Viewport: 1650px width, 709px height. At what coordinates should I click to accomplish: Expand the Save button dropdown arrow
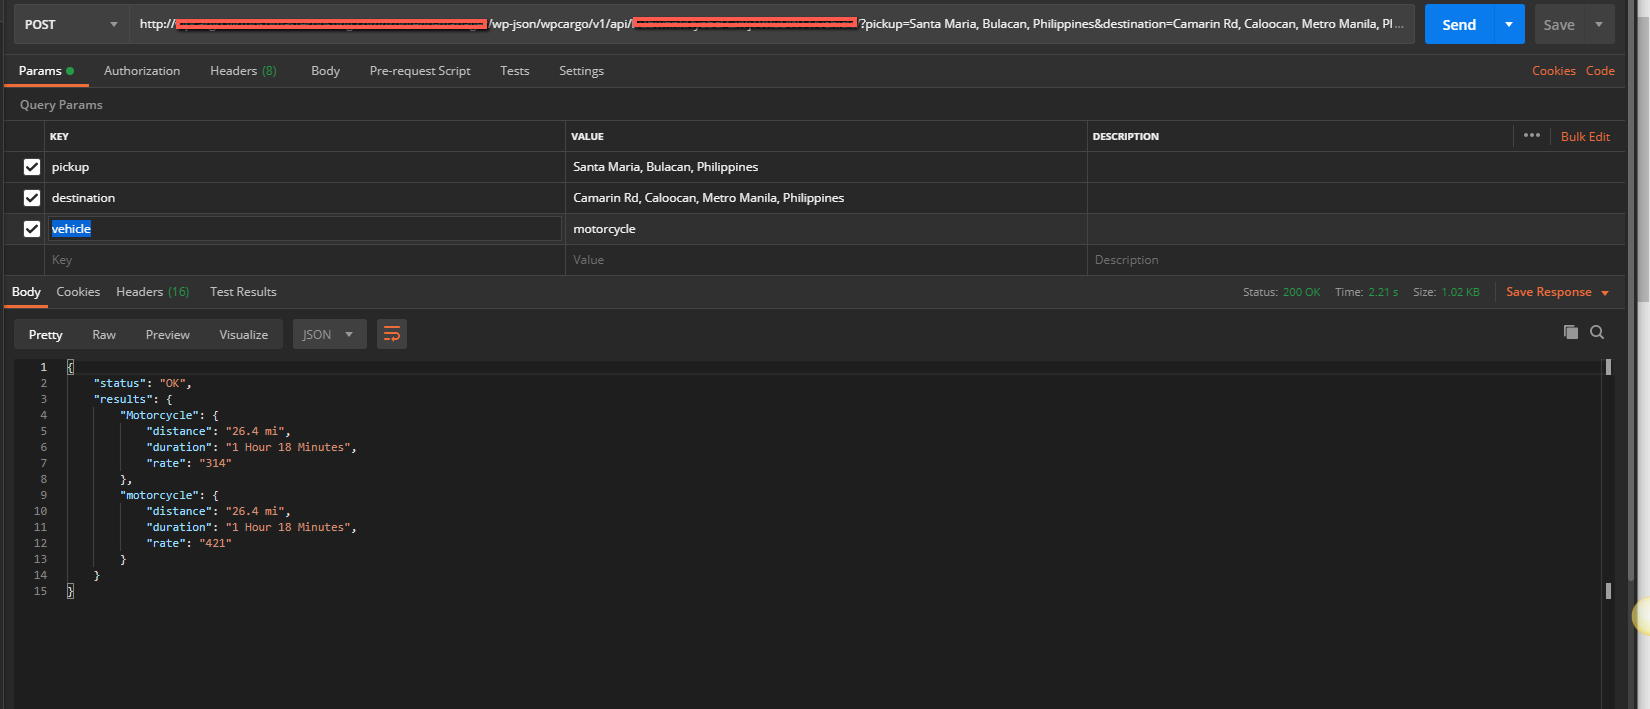[x=1598, y=24]
